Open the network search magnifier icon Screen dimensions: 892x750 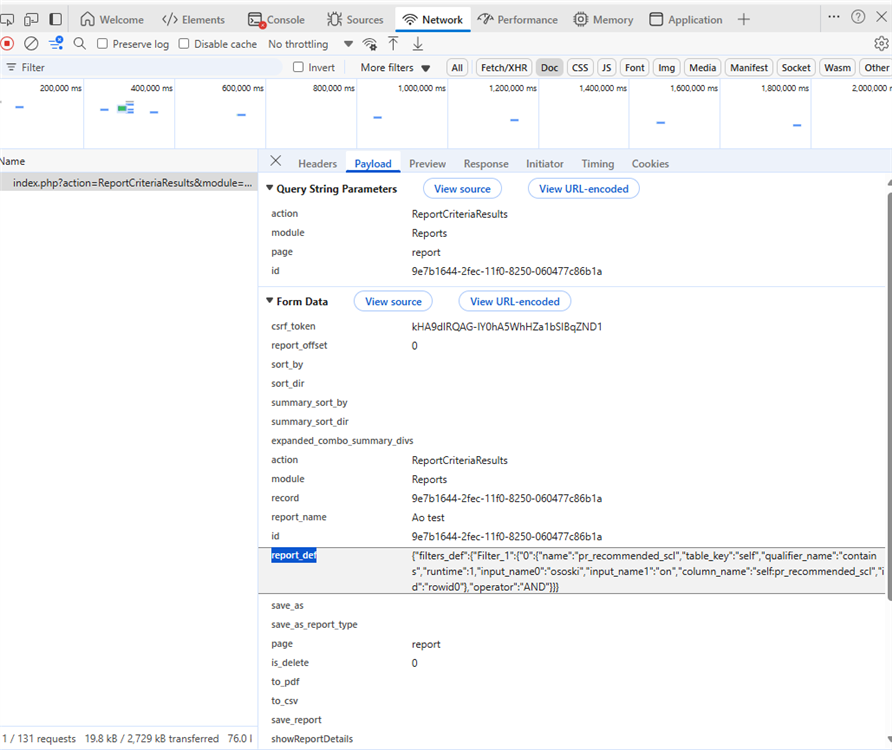pyautogui.click(x=80, y=44)
